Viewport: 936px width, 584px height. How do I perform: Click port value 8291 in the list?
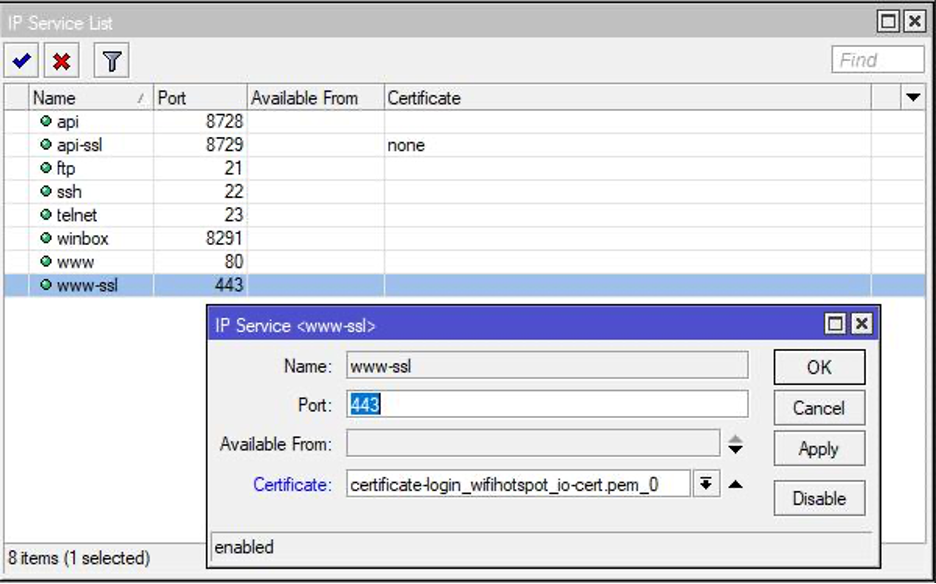(224, 238)
